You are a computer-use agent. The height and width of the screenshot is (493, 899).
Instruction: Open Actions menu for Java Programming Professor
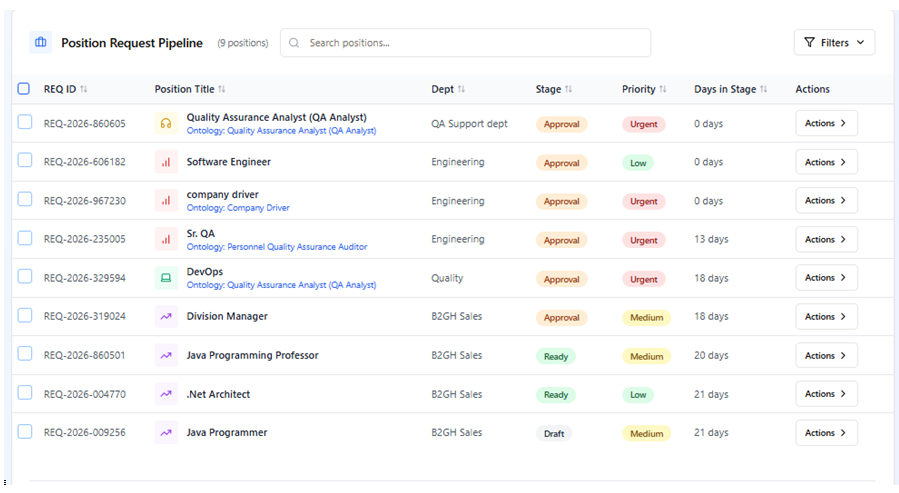[x=826, y=356]
